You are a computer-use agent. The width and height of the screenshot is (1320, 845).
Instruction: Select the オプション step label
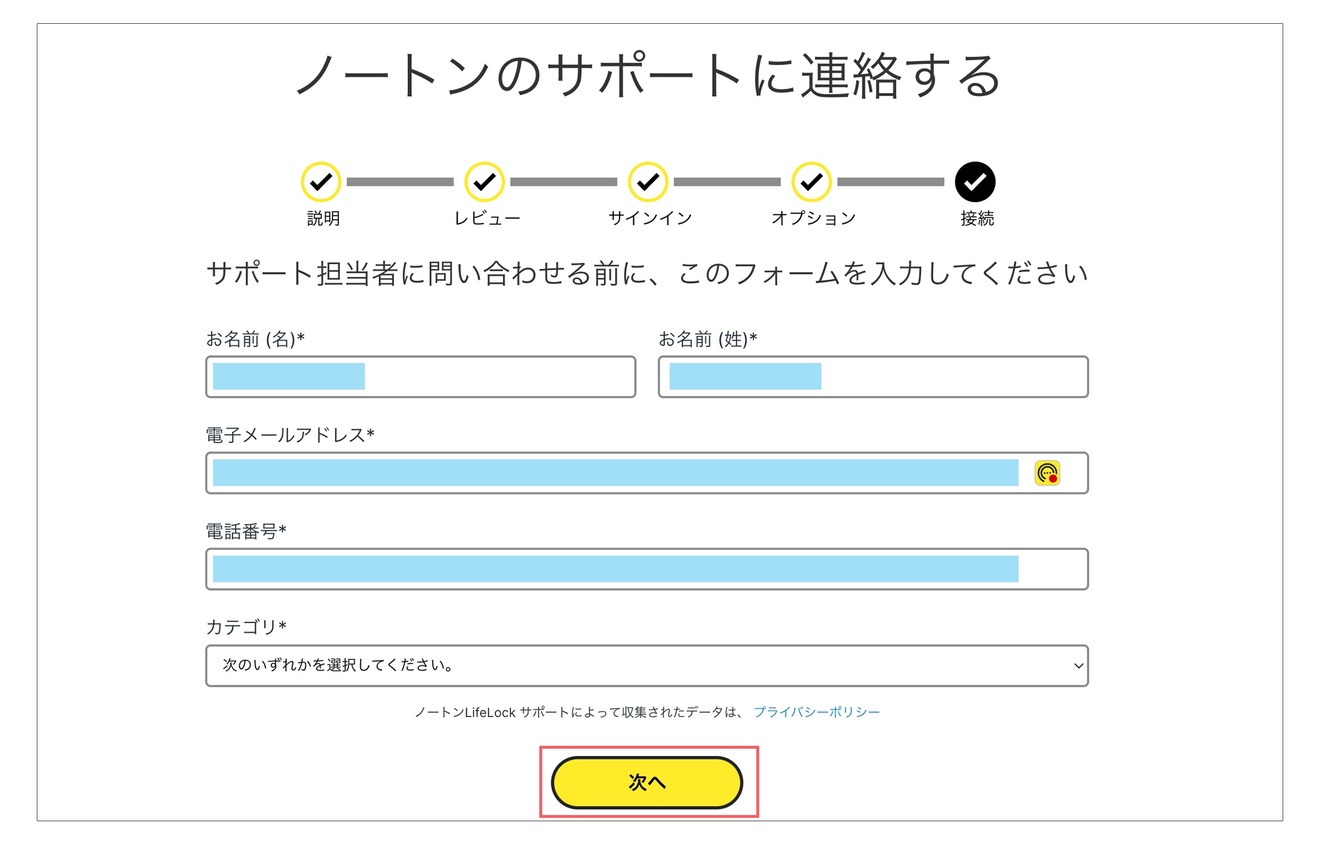pyautogui.click(x=813, y=218)
